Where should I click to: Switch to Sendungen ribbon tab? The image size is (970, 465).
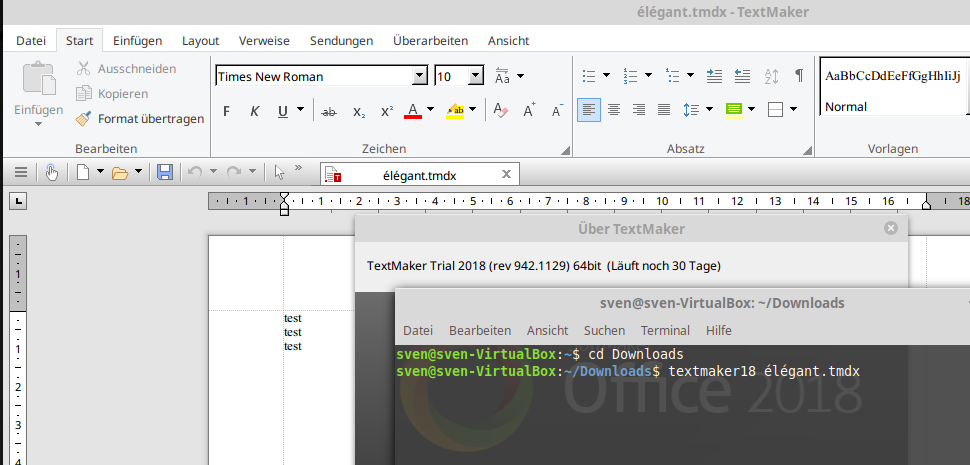[x=341, y=41]
